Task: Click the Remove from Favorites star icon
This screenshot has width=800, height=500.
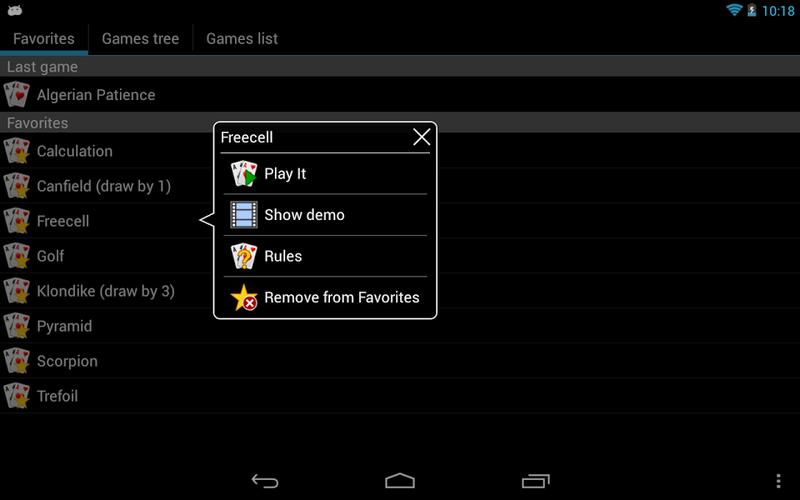Action: click(x=244, y=297)
